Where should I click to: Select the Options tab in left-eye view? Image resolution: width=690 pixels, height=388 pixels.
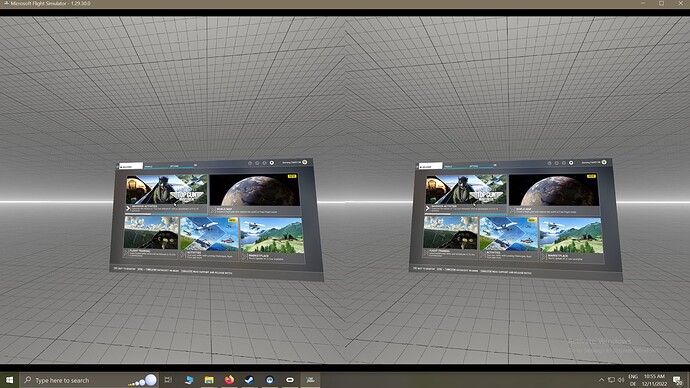click(175, 166)
